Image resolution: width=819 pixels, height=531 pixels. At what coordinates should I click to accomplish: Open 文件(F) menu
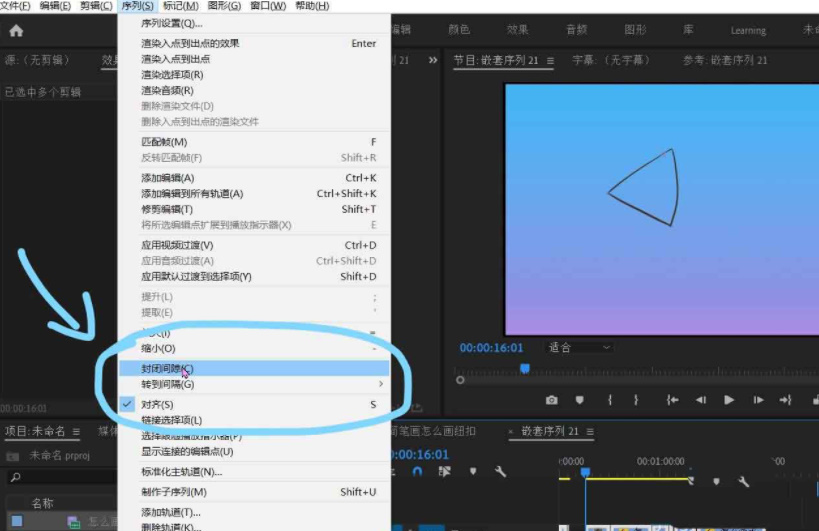click(15, 6)
